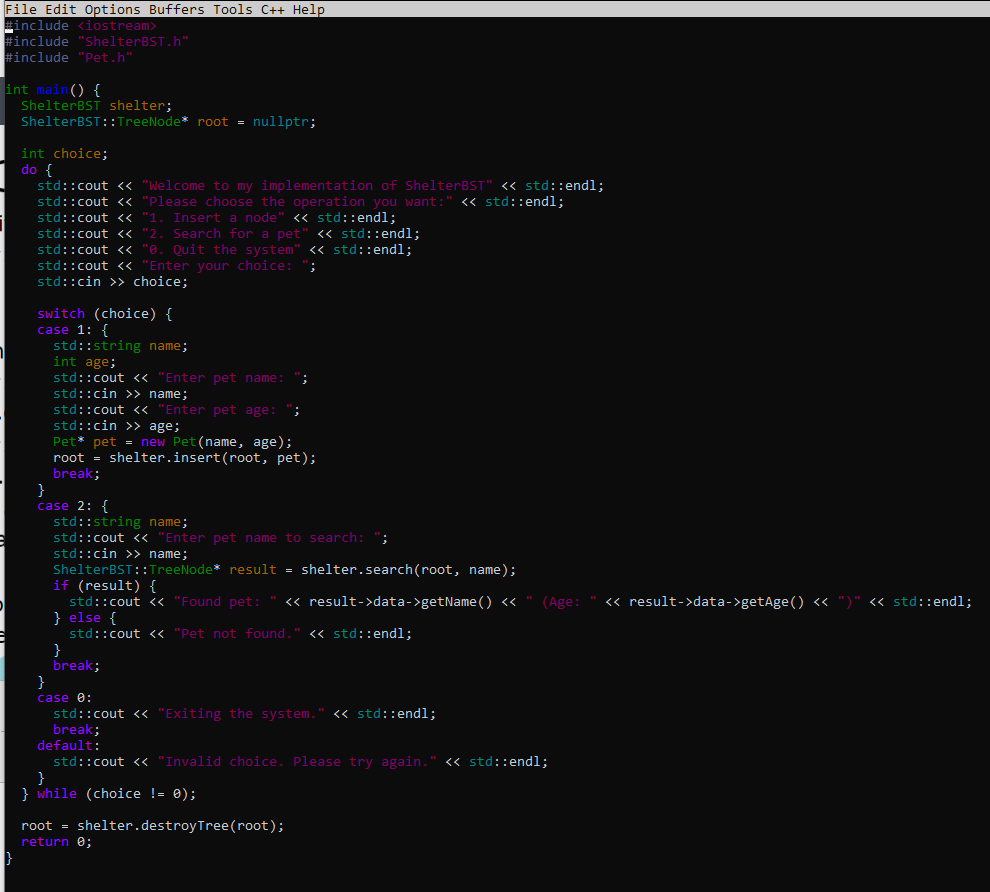Open the Options menu
This screenshot has height=892, width=990.
coord(111,9)
